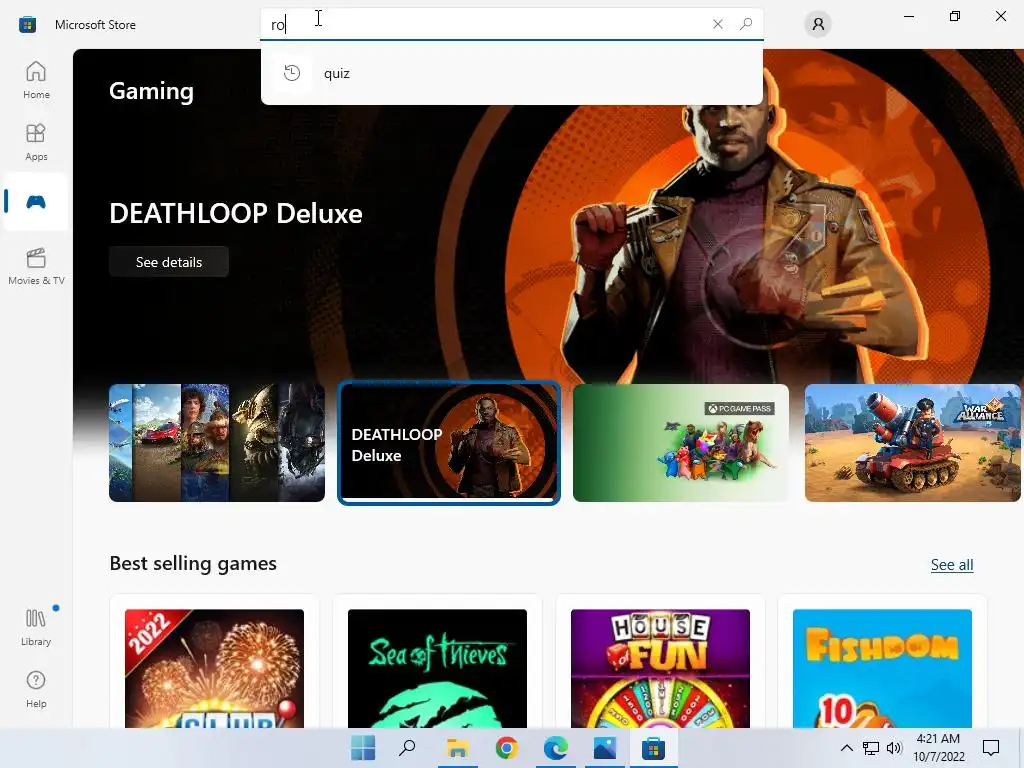
Task: Open File Explorer from taskbar
Action: tap(457, 748)
